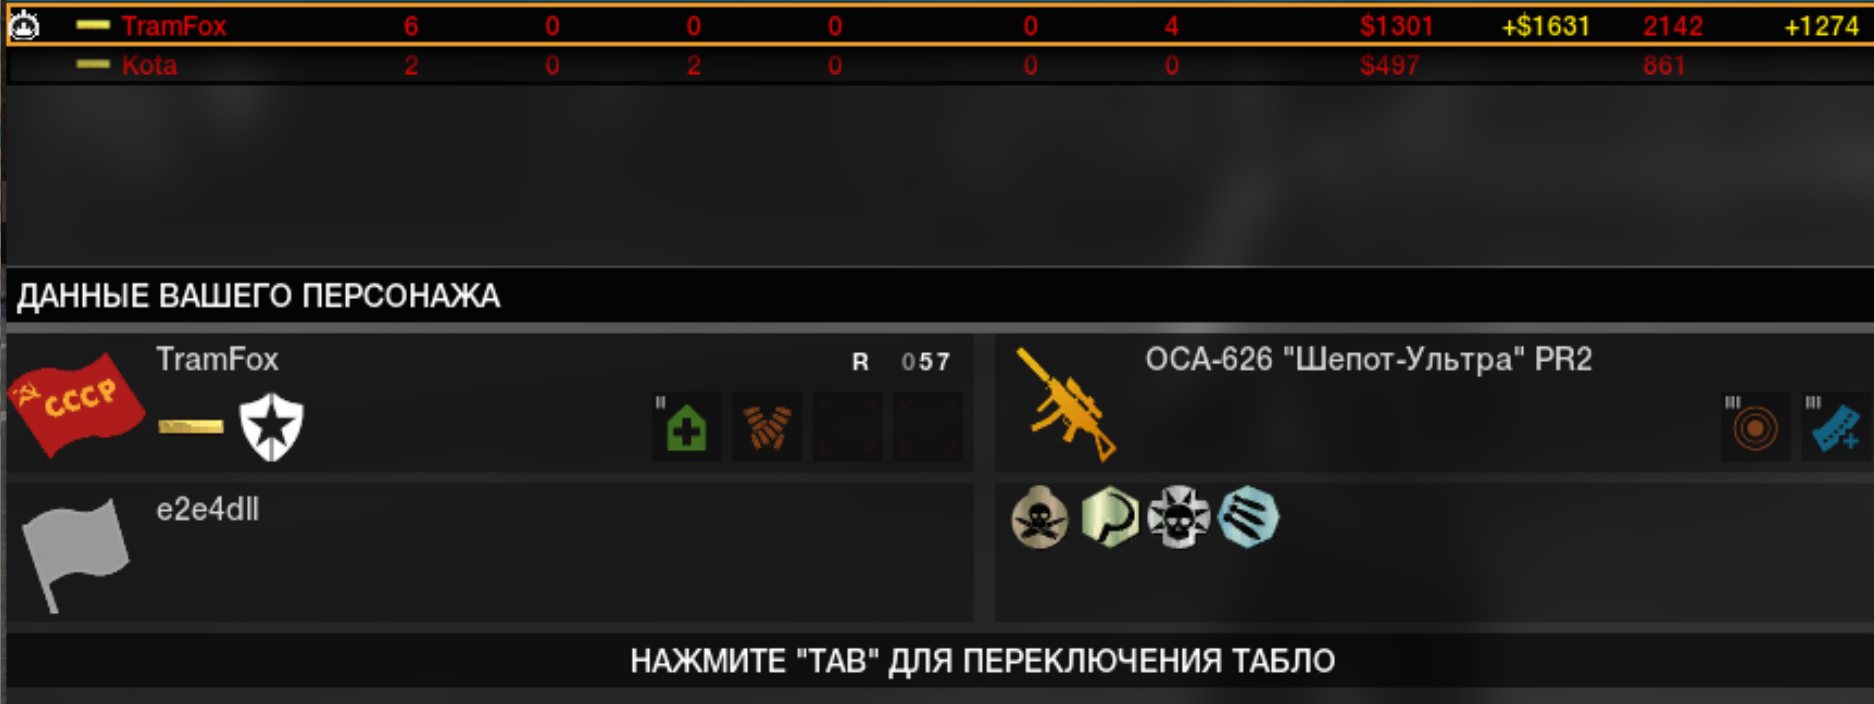Click the ОСА-626 "Шепот-Ультра" PR2 weapon name
The image size is (1874, 704).
click(x=1368, y=359)
